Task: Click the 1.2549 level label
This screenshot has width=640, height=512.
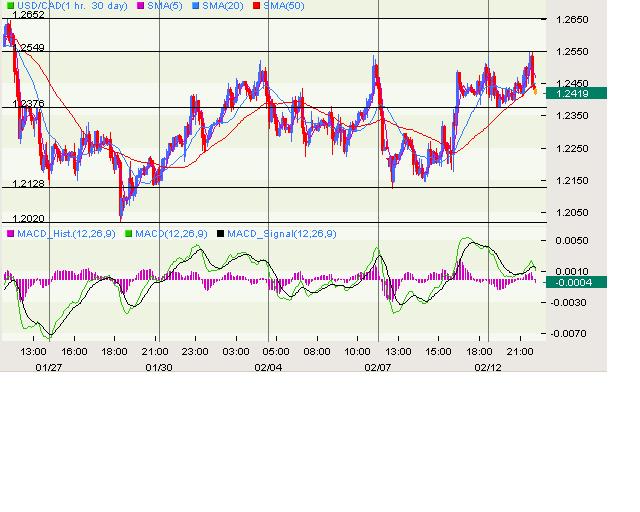Action: [x=28, y=47]
